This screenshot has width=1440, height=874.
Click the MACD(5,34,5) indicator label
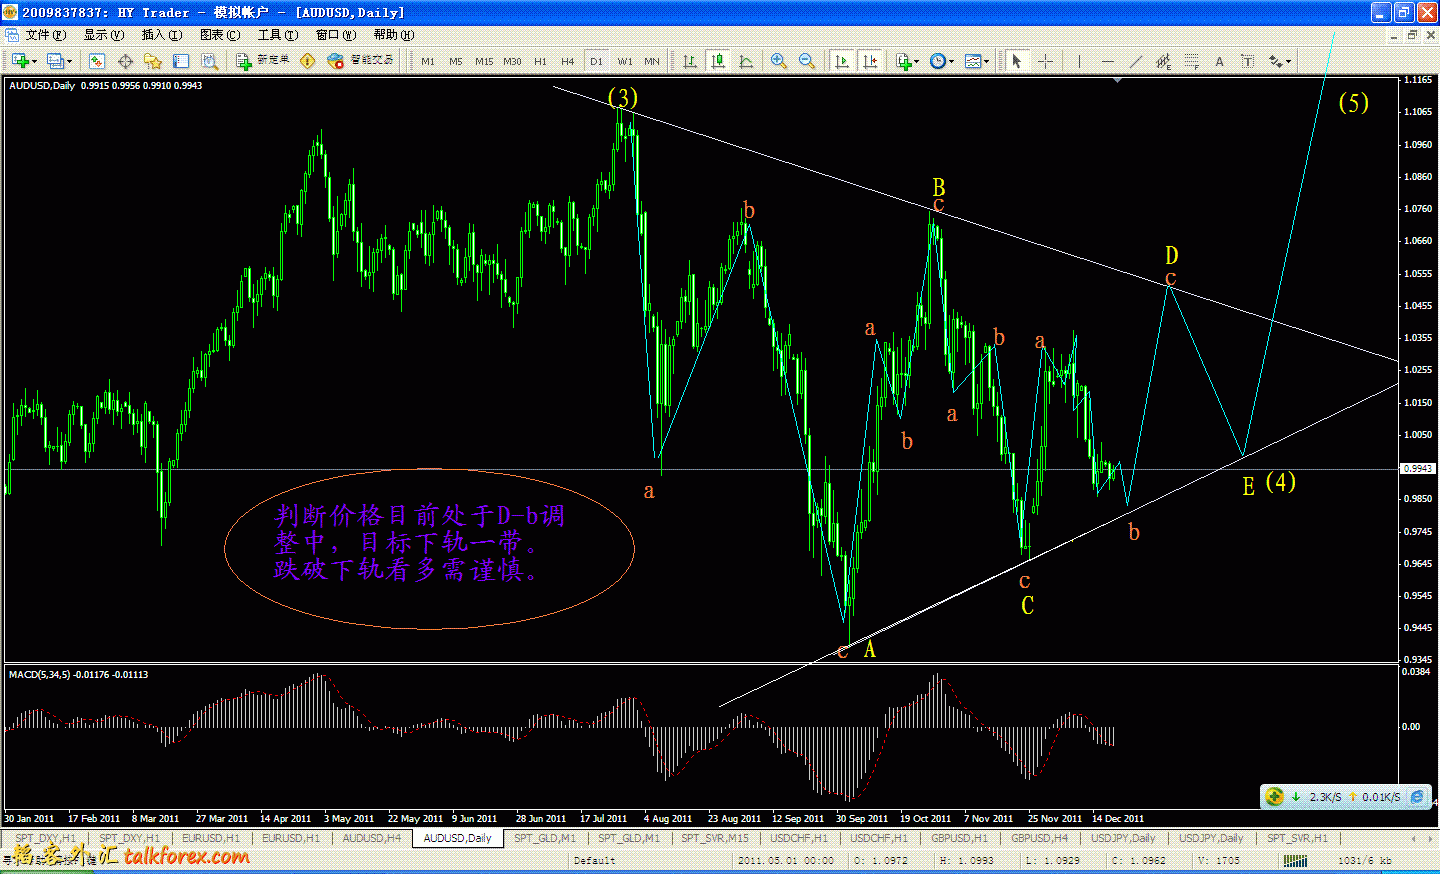78,675
